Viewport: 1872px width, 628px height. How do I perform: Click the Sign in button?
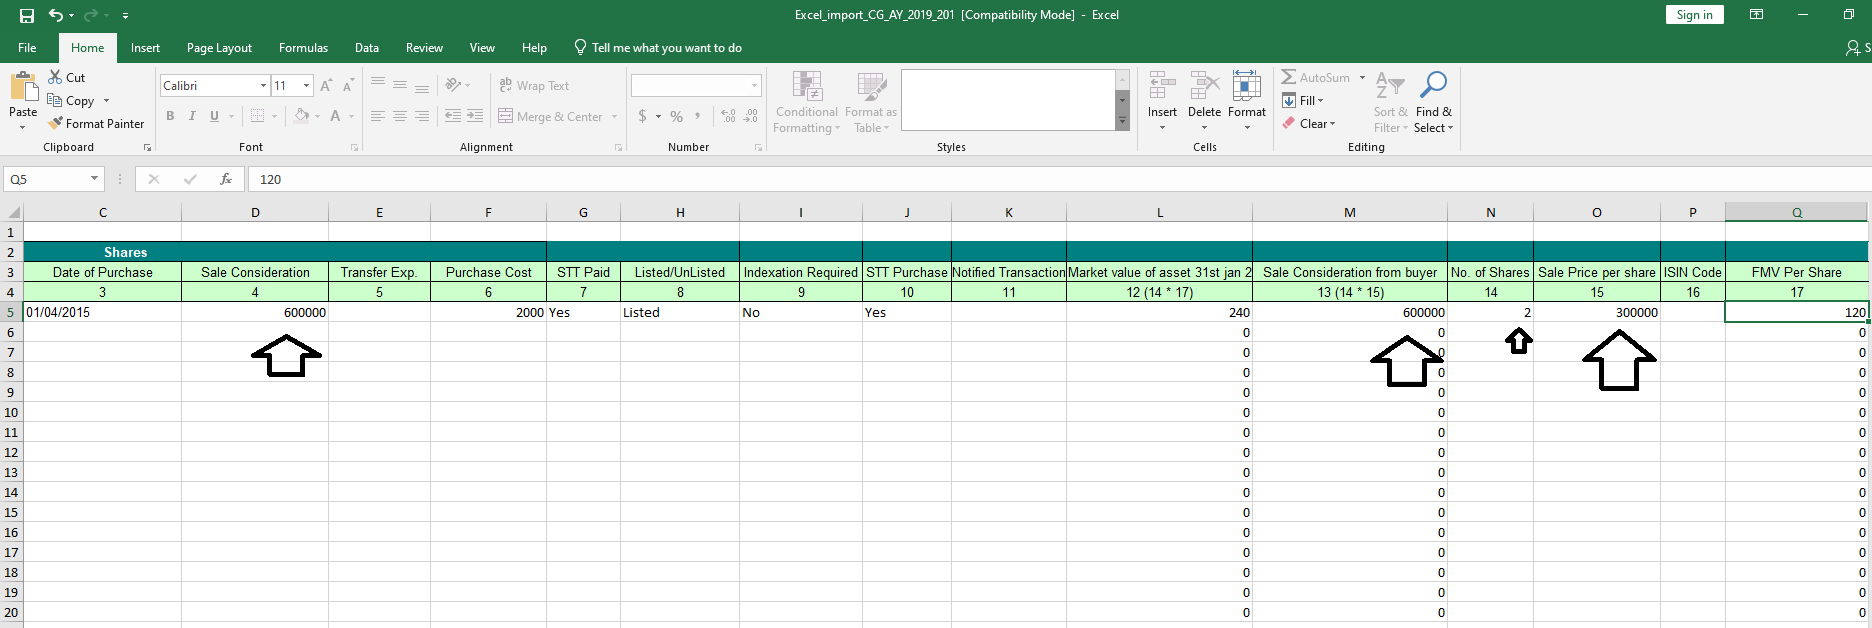coord(1694,14)
